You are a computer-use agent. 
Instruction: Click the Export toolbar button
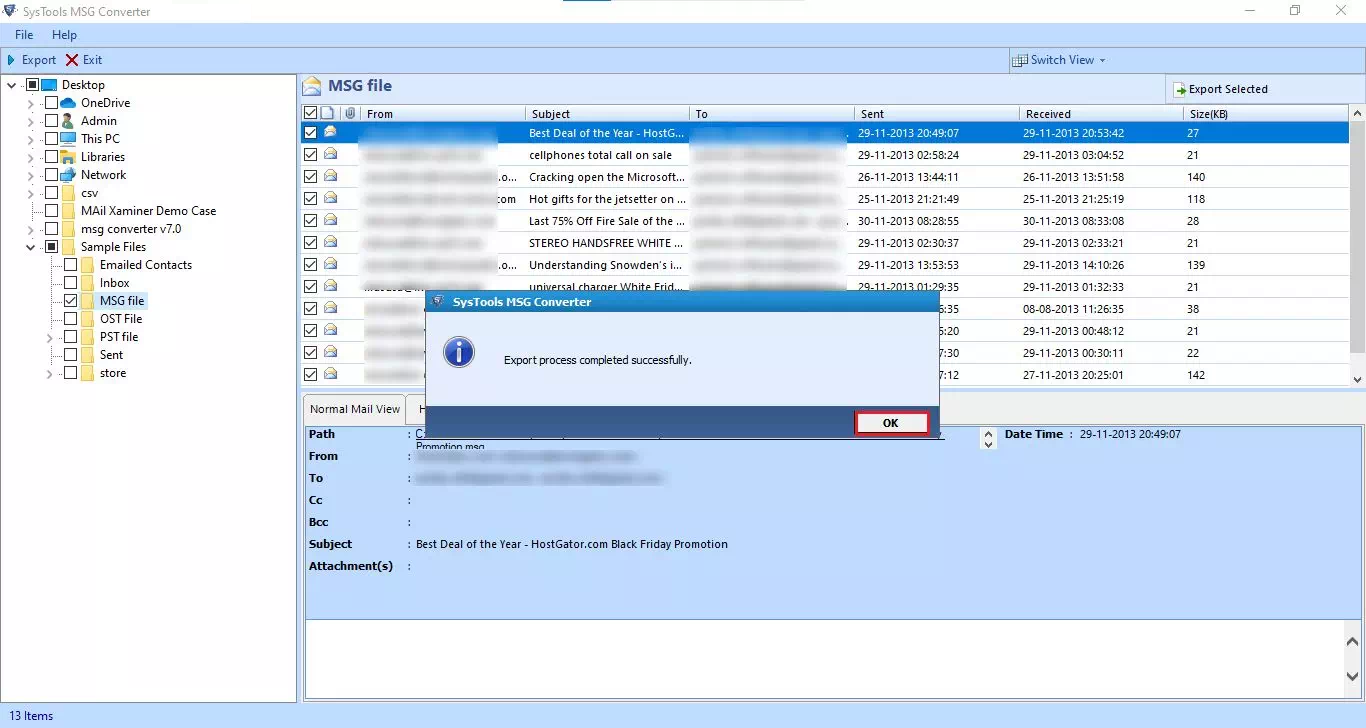click(31, 60)
